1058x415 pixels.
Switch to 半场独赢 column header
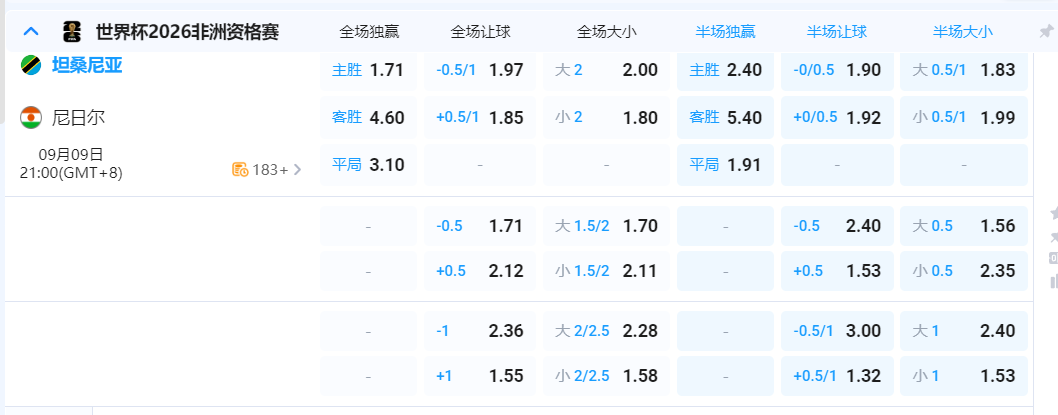(725, 31)
